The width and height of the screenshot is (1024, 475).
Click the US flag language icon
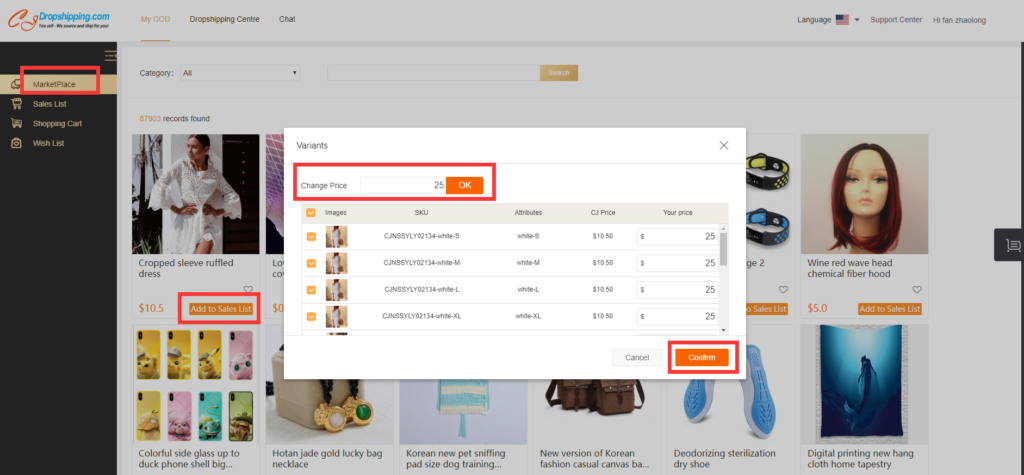[x=842, y=20]
